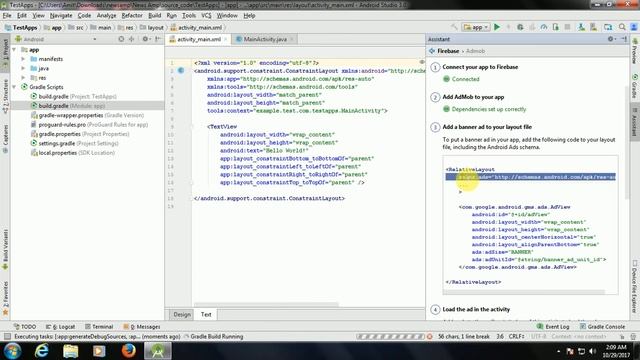Click the volume speaker tray icon
The height and width of the screenshot is (360, 640).
[x=592, y=351]
